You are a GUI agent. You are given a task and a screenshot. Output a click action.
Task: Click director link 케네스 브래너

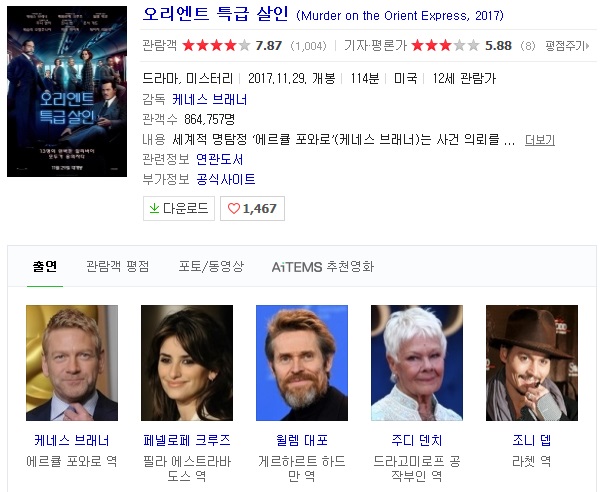210,99
